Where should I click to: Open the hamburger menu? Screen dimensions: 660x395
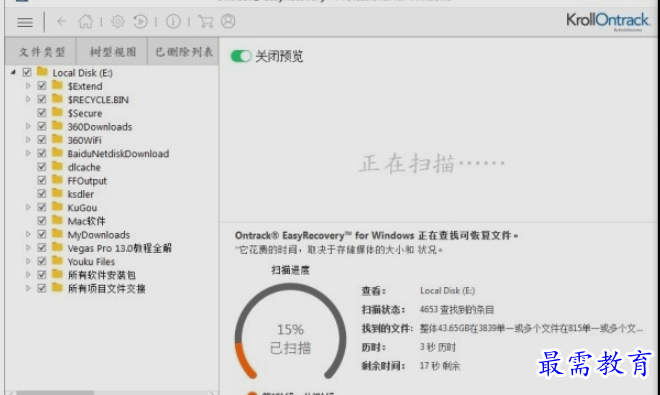click(25, 22)
